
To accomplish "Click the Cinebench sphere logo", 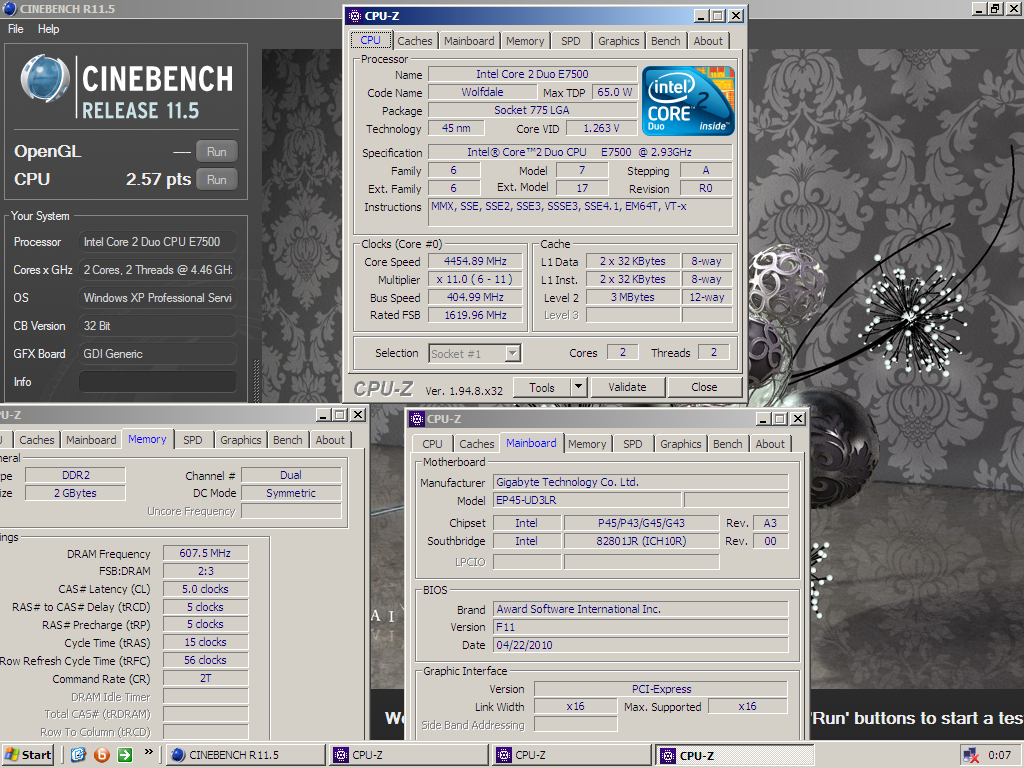I will [x=45, y=80].
